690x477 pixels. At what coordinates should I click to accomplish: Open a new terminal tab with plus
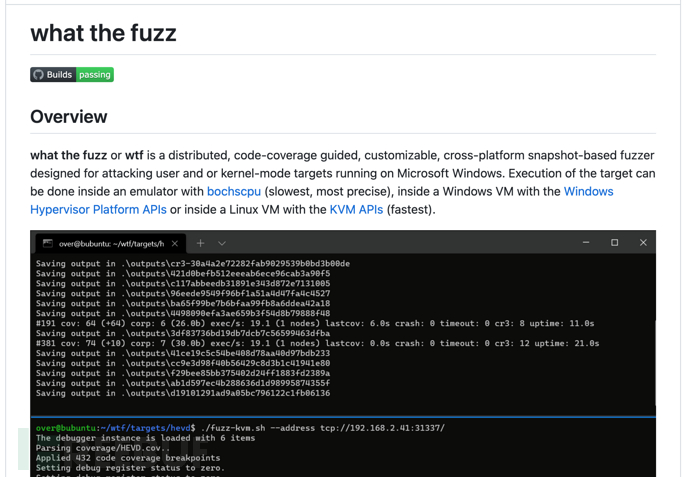(200, 243)
